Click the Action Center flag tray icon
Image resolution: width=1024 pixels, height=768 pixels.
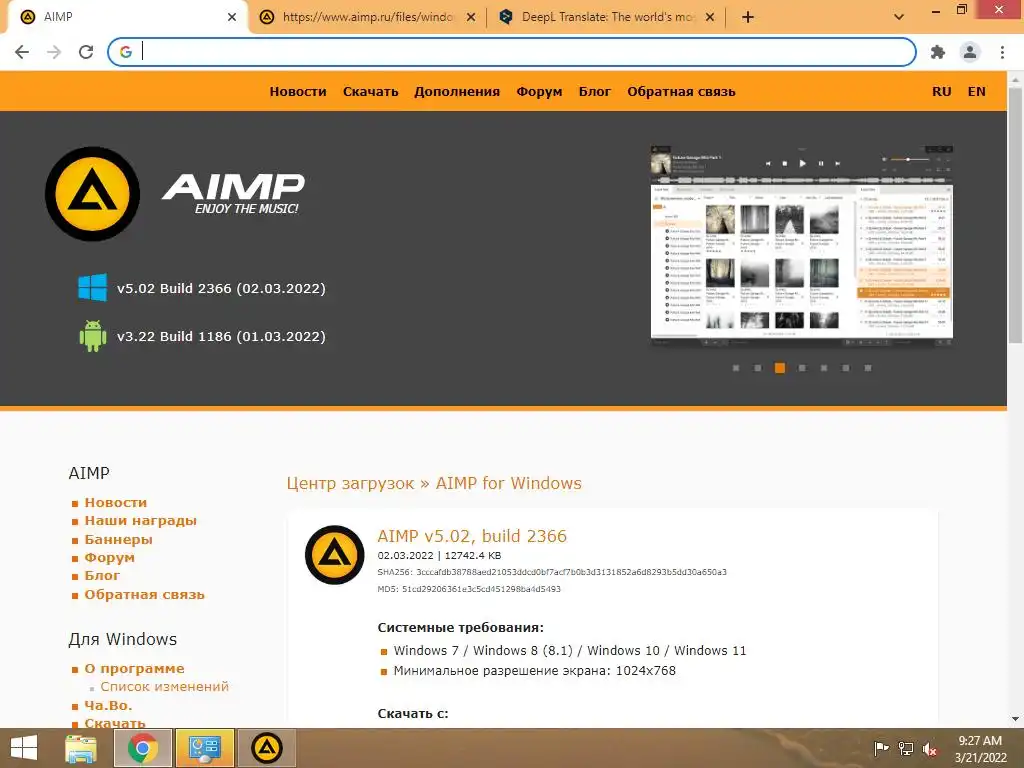[881, 749]
